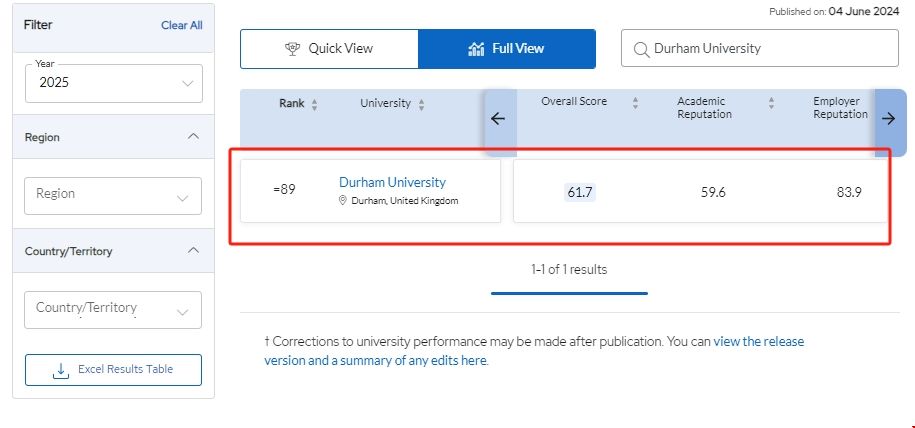This screenshot has height=428, width=915.
Task: Collapse the Region filter section
Action: tap(193, 137)
